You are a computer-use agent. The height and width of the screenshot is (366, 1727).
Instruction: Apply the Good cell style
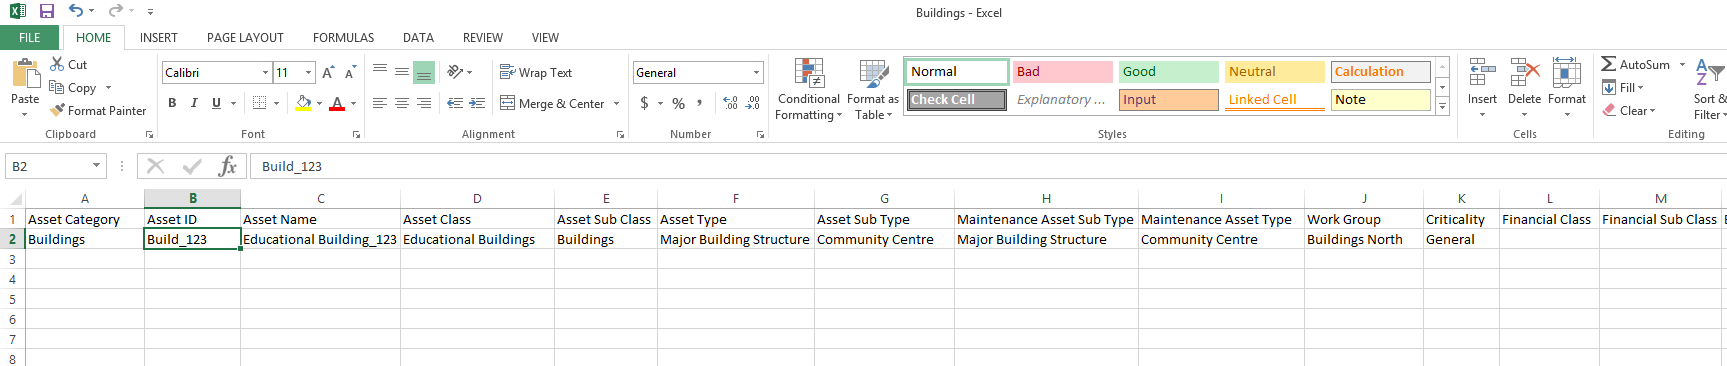tap(1169, 72)
